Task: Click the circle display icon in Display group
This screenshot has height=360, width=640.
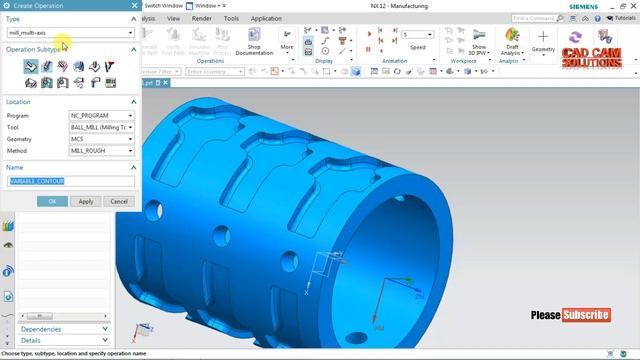Action: click(325, 51)
